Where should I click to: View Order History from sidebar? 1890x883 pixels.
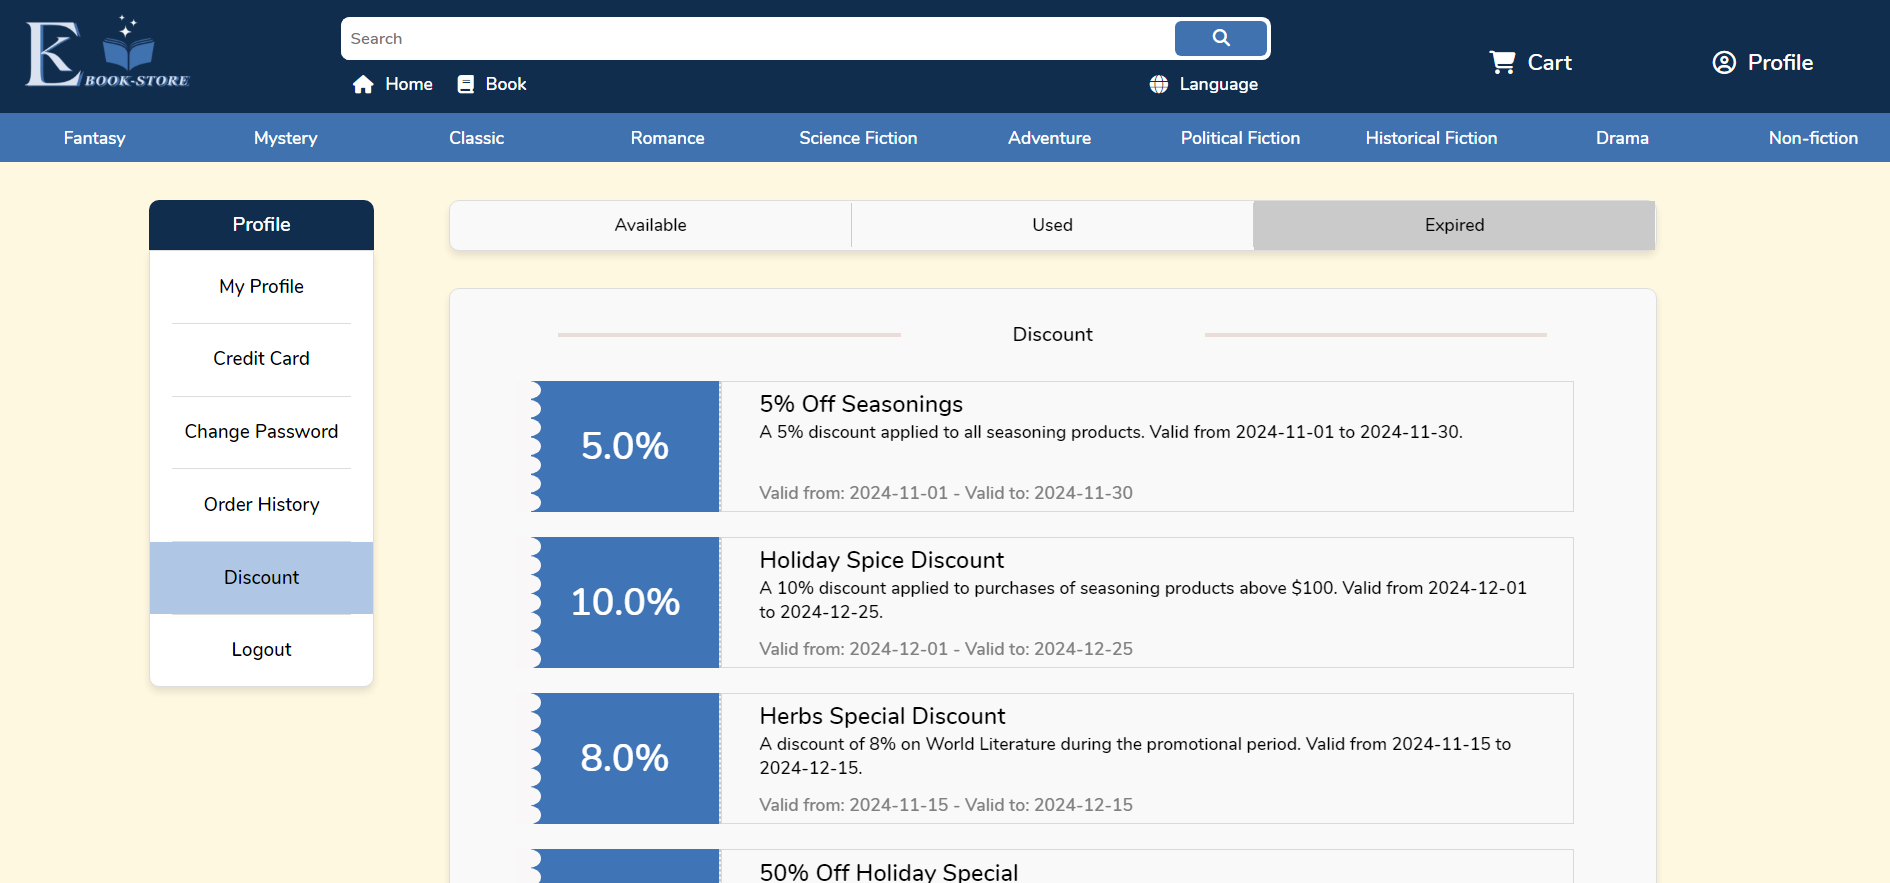[261, 505]
